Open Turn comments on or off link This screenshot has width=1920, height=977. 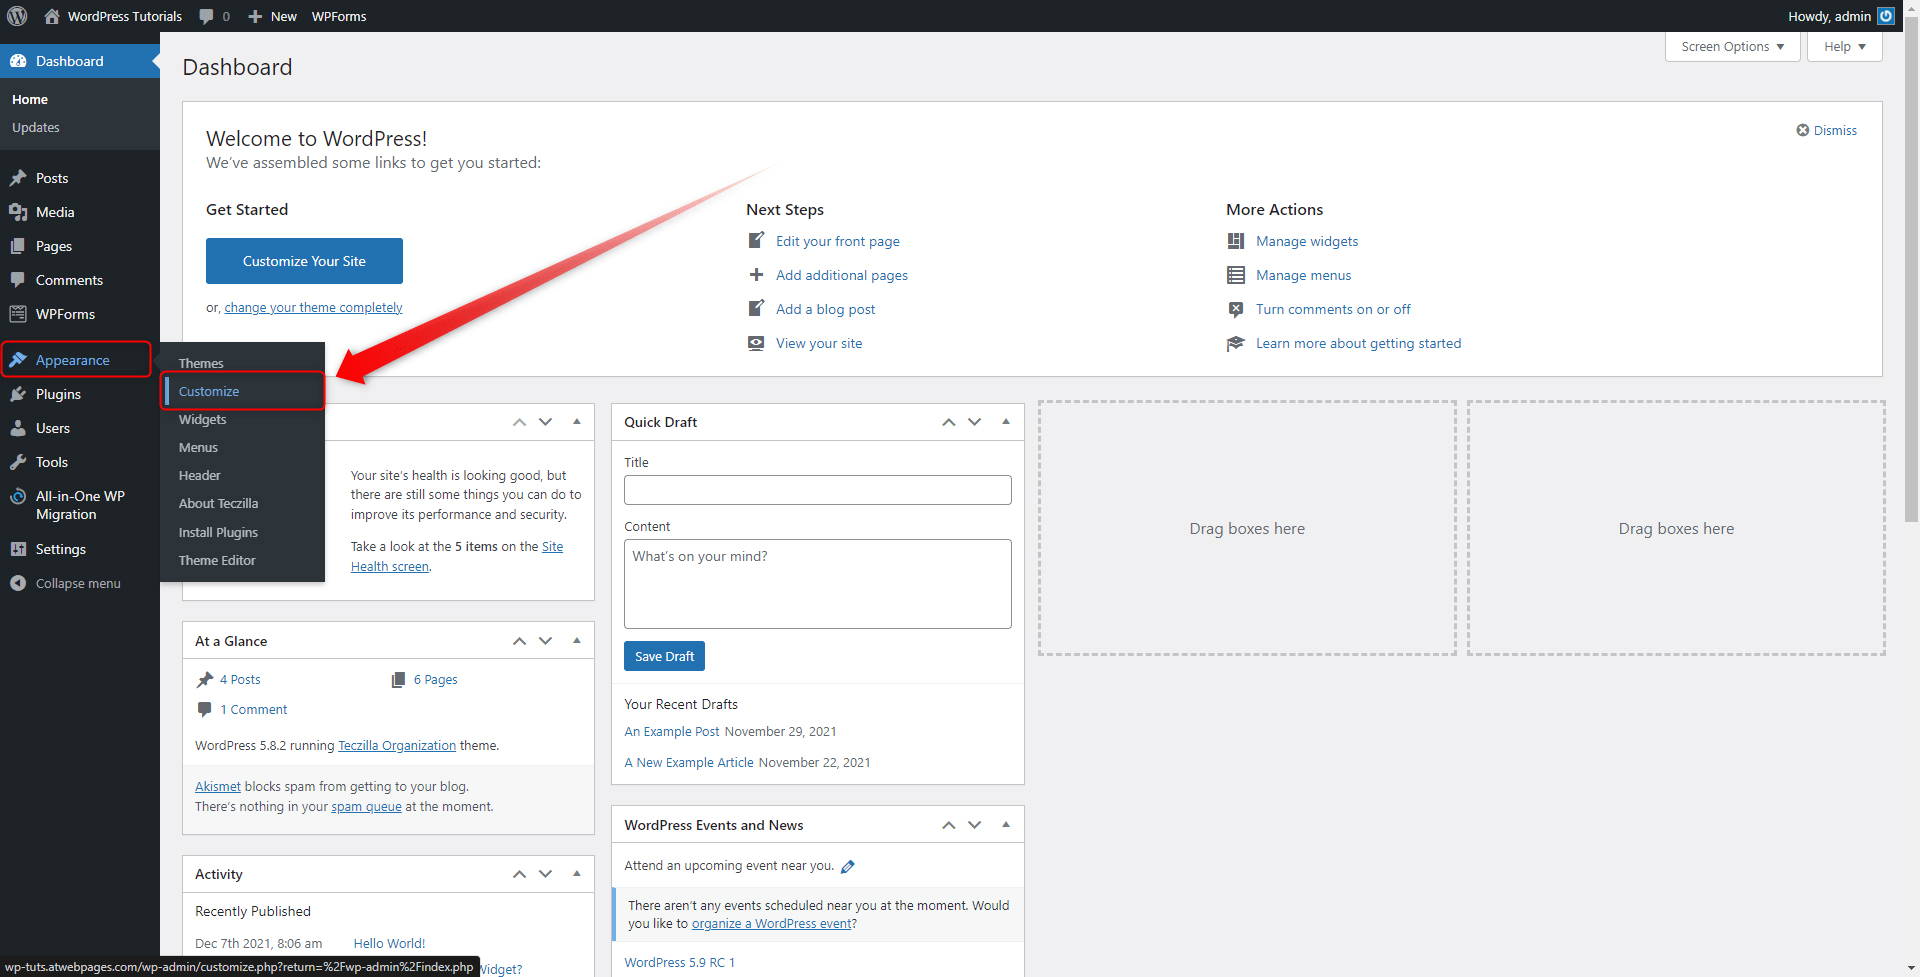(x=1333, y=309)
